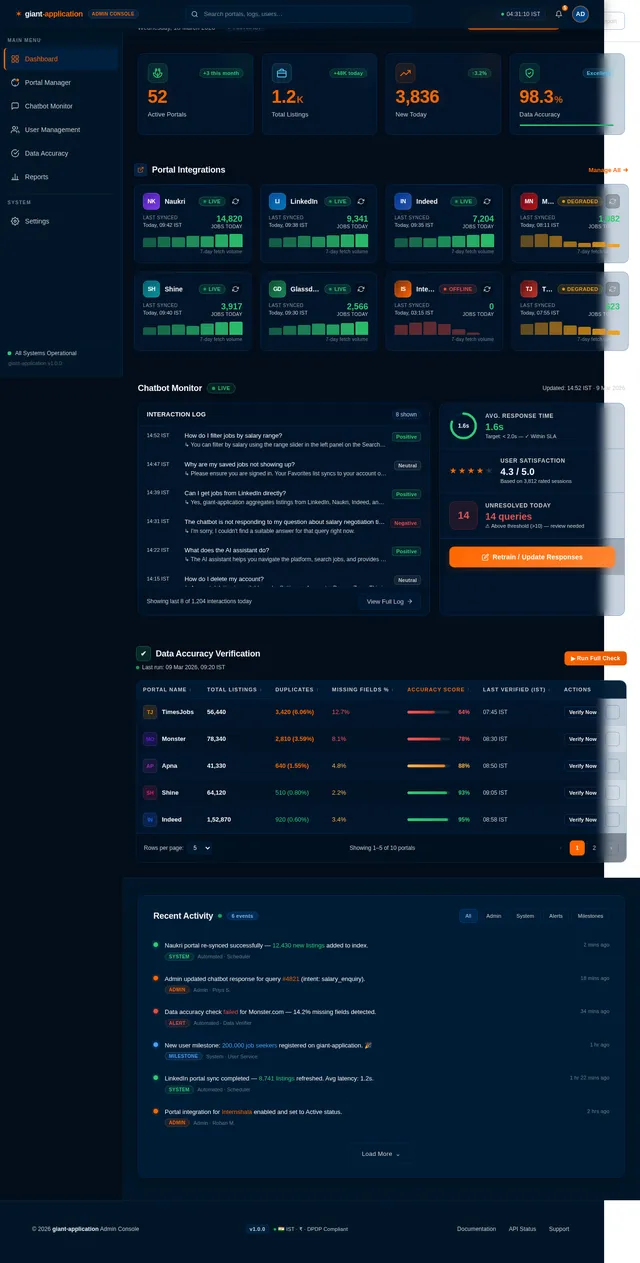Open the API Status footer link

pyautogui.click(x=522, y=1229)
